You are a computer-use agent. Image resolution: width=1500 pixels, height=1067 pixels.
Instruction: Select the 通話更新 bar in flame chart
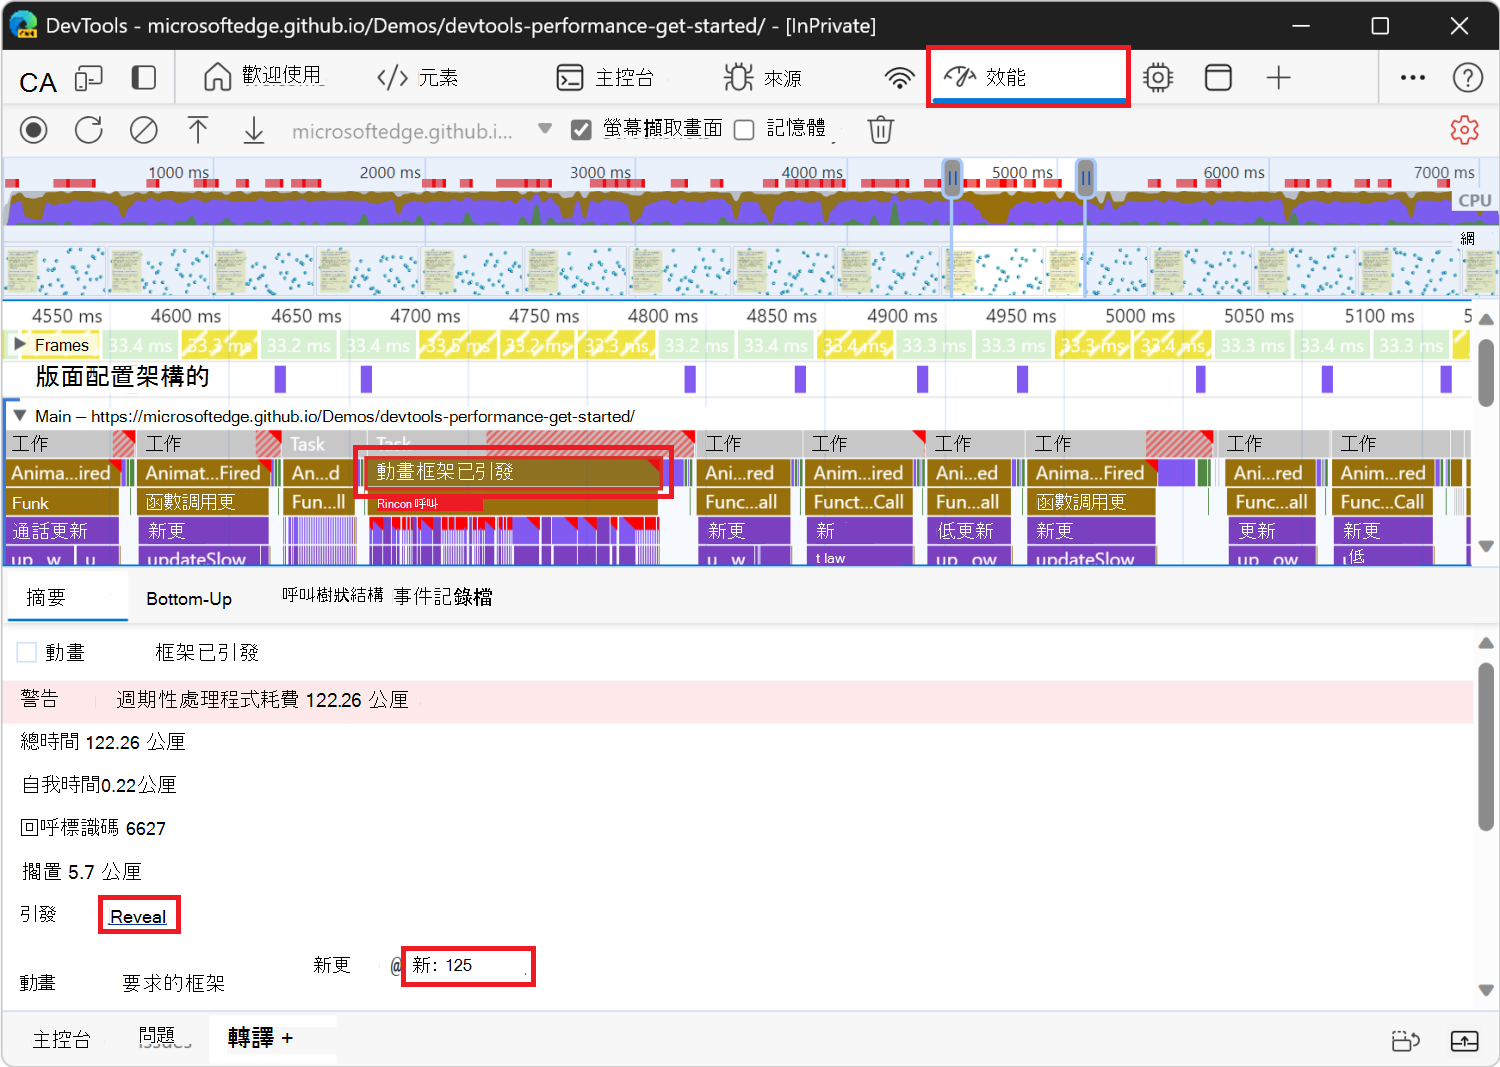(x=64, y=531)
